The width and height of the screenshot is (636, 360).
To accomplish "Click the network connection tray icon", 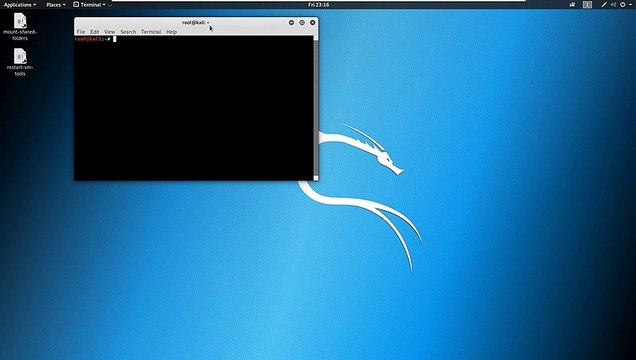I will click(x=604, y=5).
